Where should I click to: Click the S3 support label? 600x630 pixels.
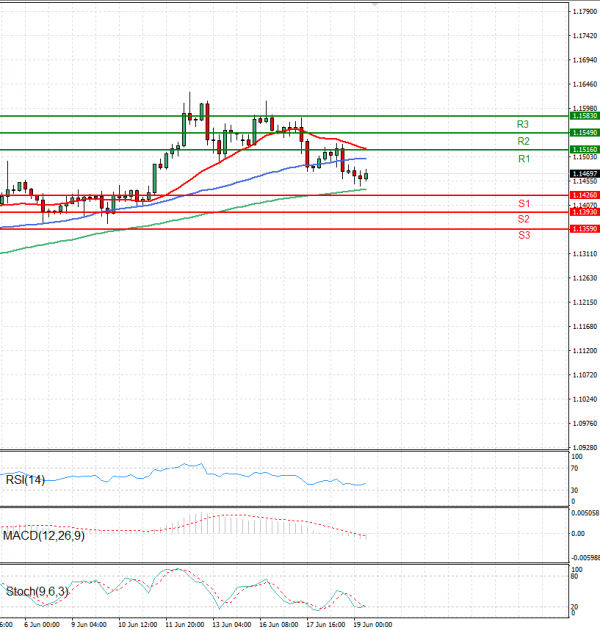point(523,235)
